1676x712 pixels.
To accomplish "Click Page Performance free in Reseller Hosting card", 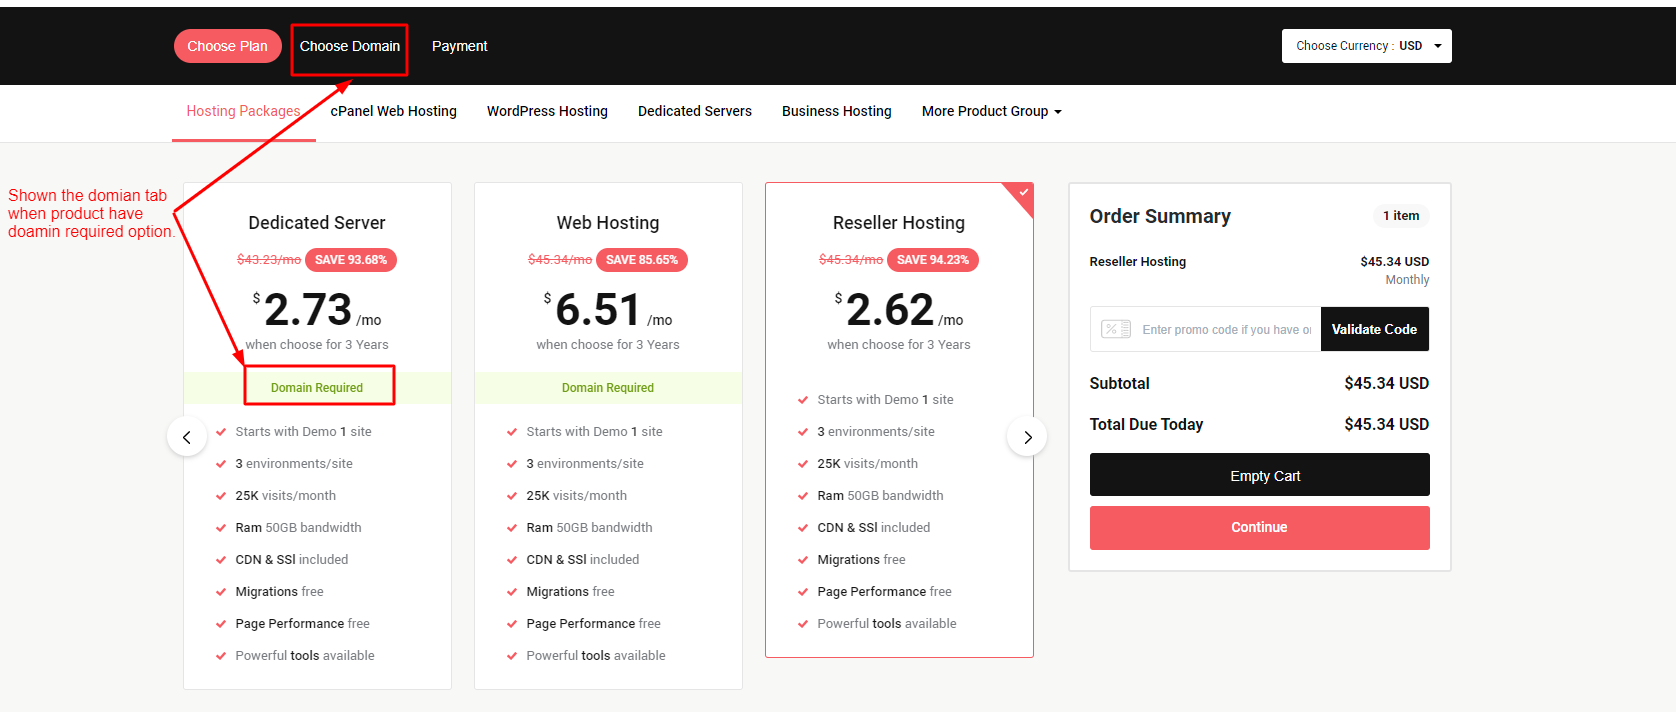I will [x=885, y=592].
